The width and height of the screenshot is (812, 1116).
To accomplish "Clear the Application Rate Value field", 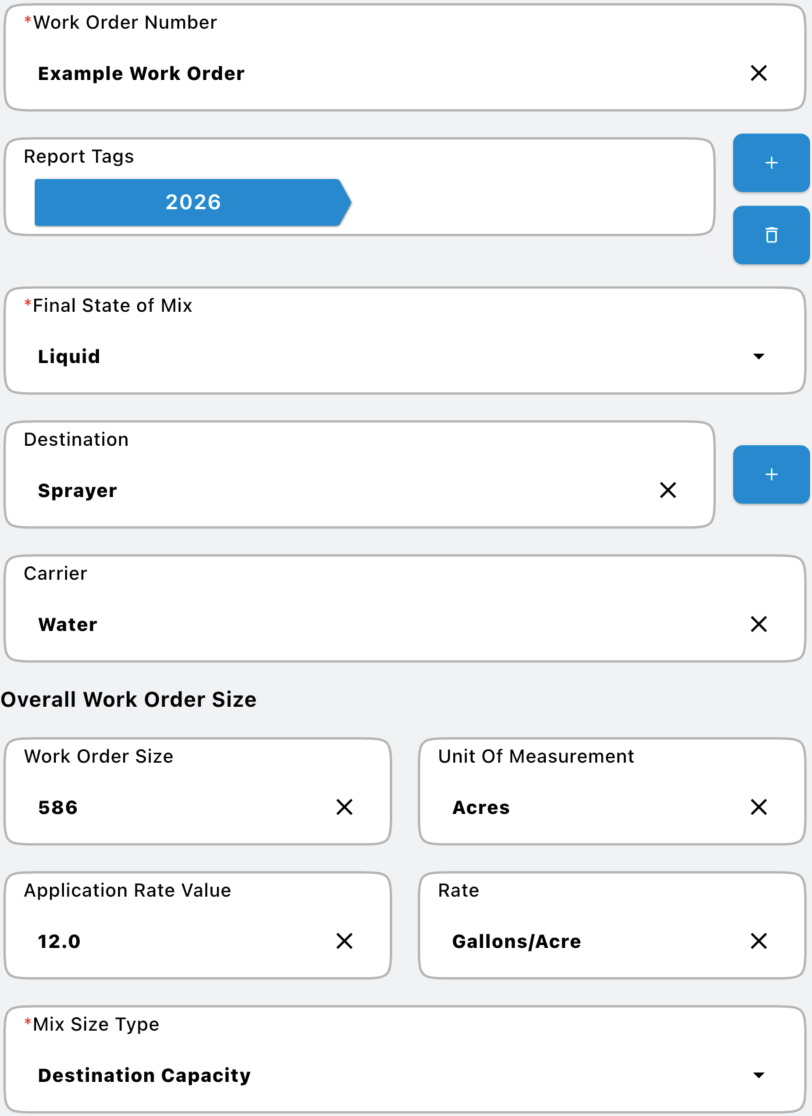I will tap(344, 941).
